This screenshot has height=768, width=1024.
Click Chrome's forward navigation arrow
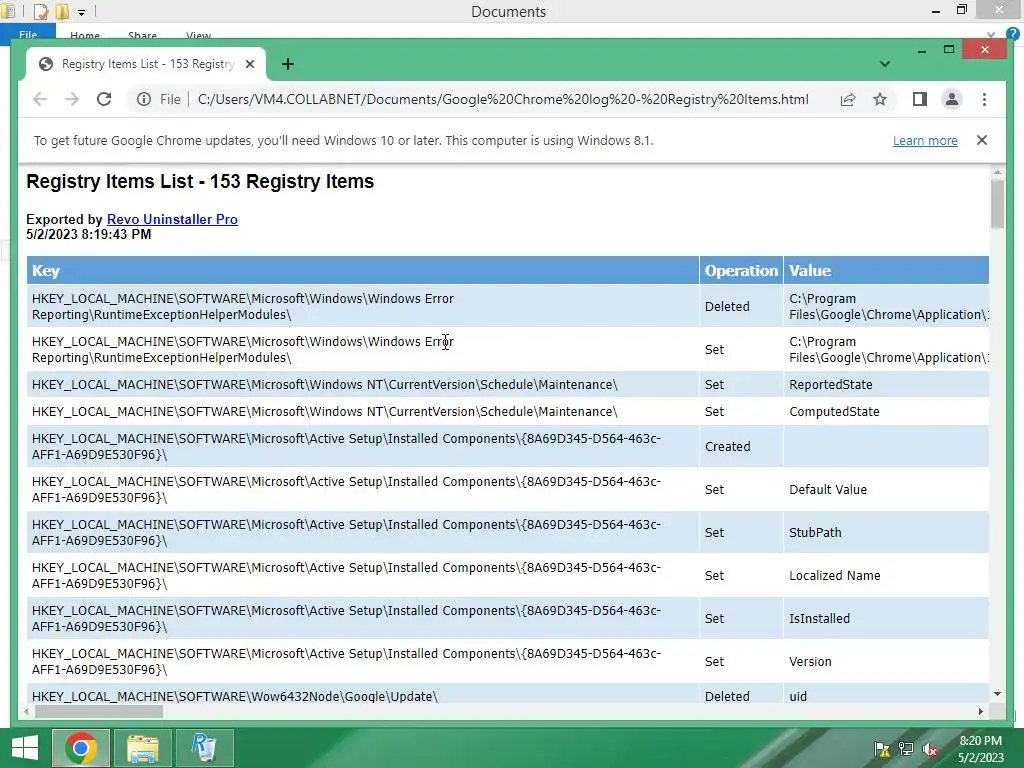[72, 99]
